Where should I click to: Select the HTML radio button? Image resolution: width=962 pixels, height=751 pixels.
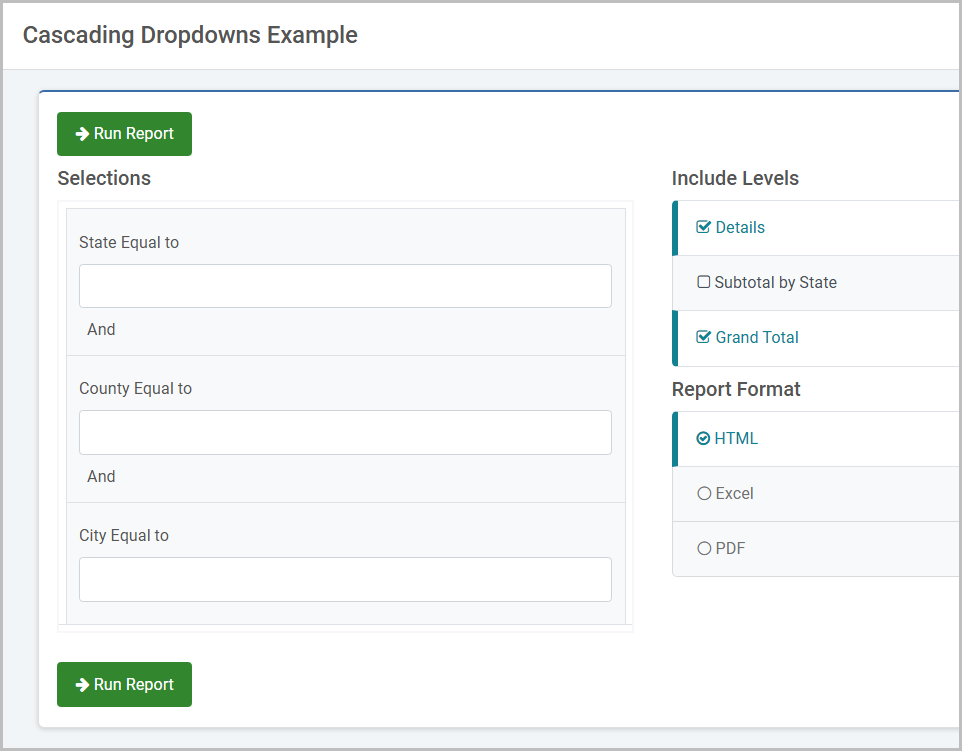pyautogui.click(x=703, y=438)
